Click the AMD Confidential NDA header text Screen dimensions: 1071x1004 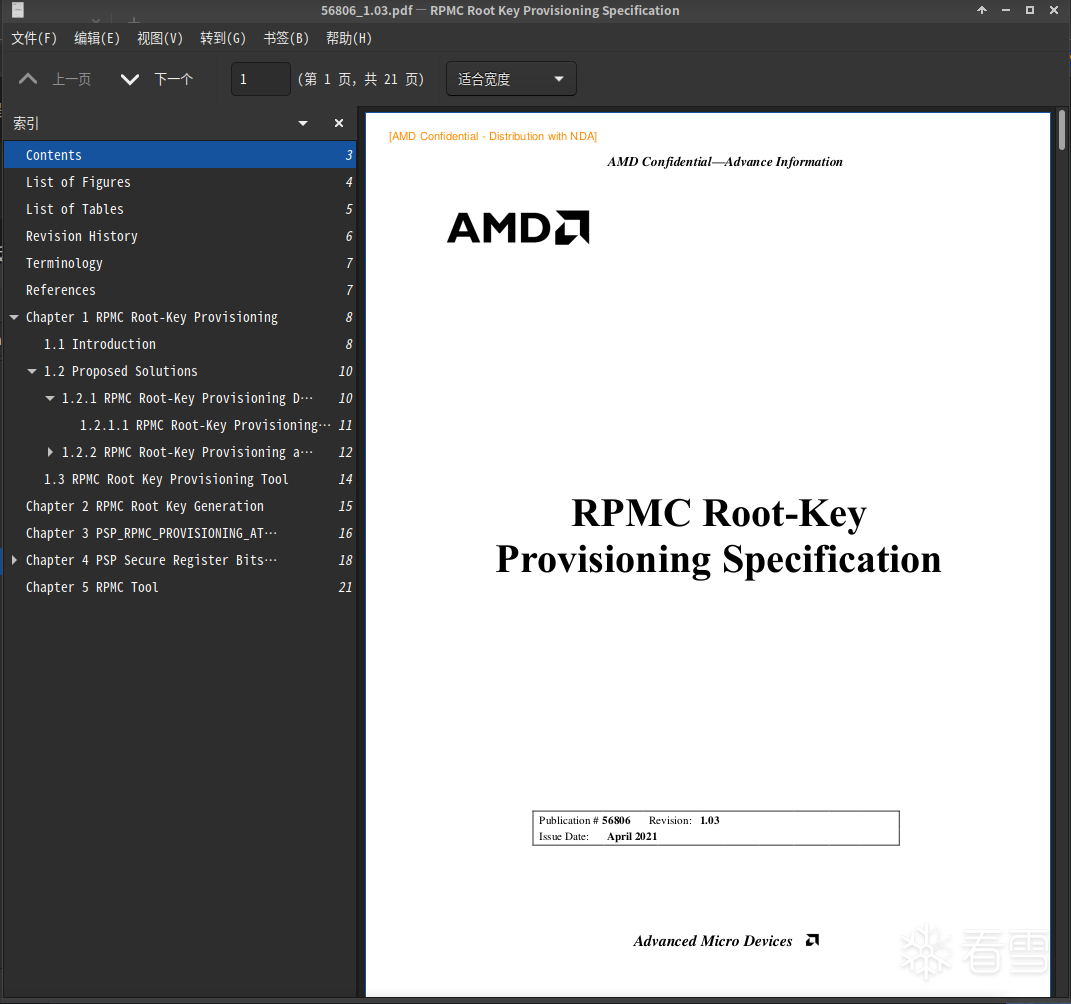coord(492,137)
